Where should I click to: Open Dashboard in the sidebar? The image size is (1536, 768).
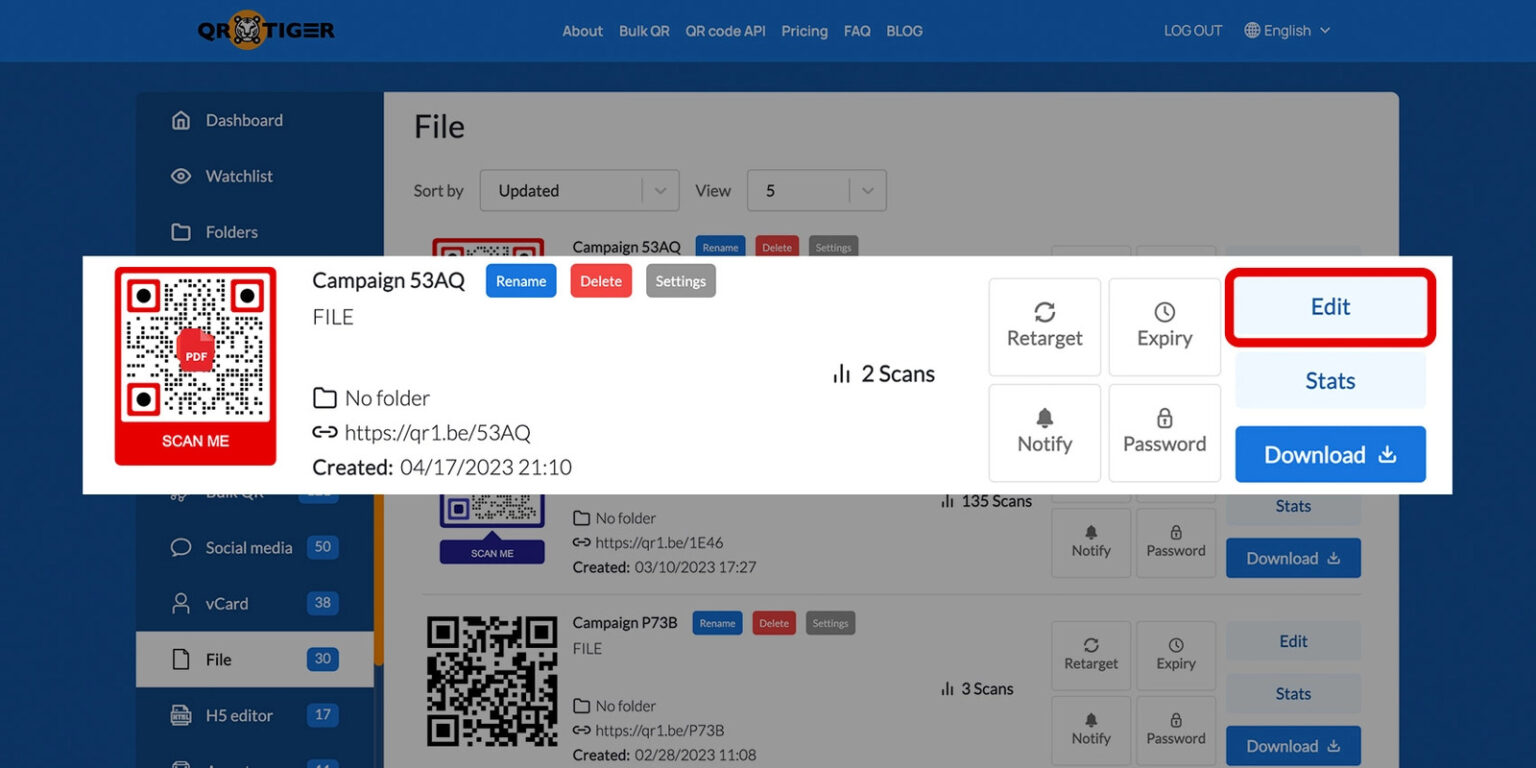click(255, 120)
